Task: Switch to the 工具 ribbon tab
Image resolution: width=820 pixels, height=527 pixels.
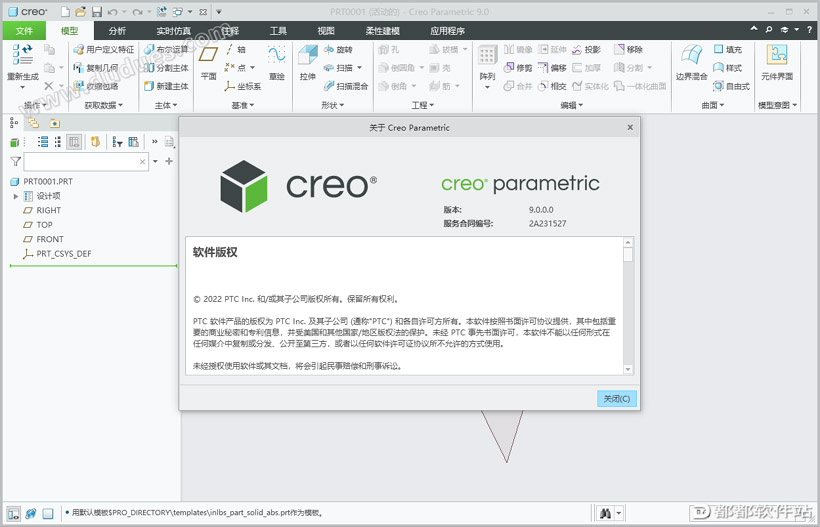Action: [278, 31]
